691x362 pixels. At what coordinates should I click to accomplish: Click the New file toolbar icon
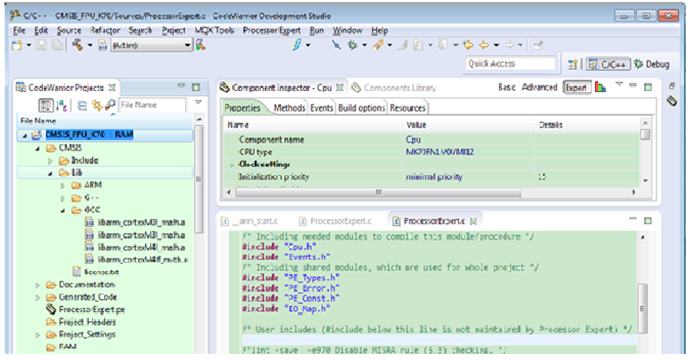[17, 45]
